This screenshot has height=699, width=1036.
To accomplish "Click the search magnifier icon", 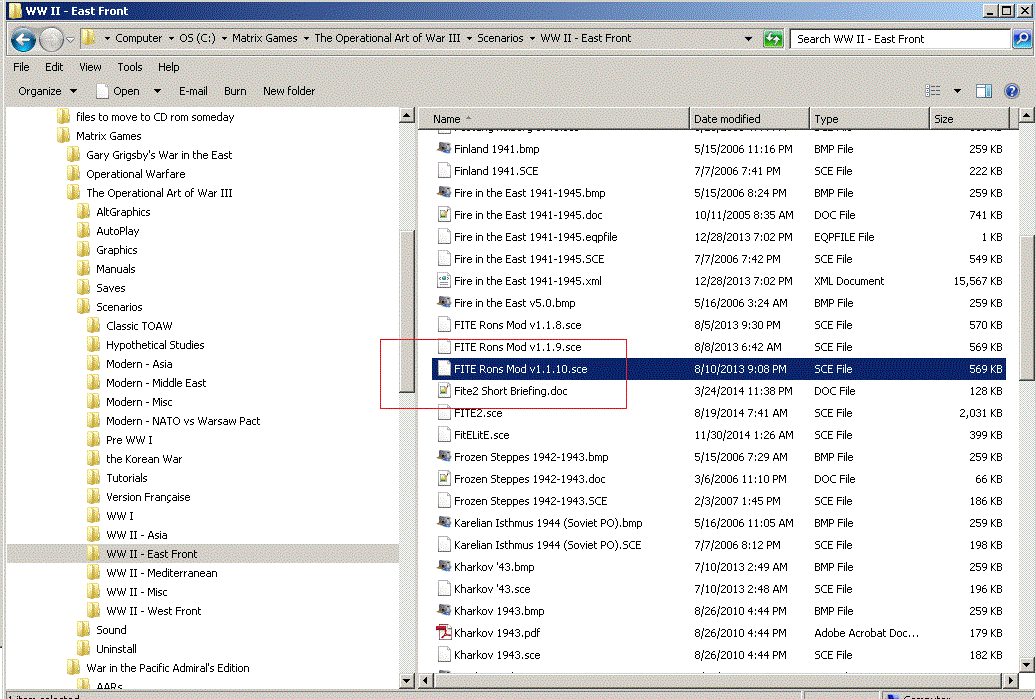I will (1021, 39).
